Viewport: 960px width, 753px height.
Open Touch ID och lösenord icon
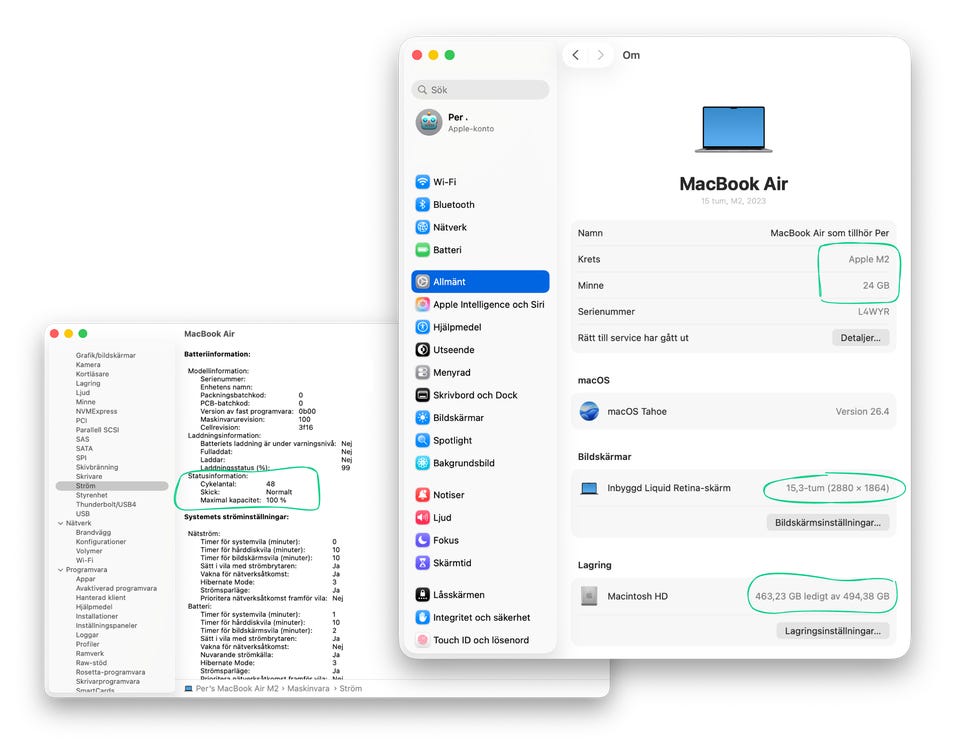pyautogui.click(x=422, y=640)
